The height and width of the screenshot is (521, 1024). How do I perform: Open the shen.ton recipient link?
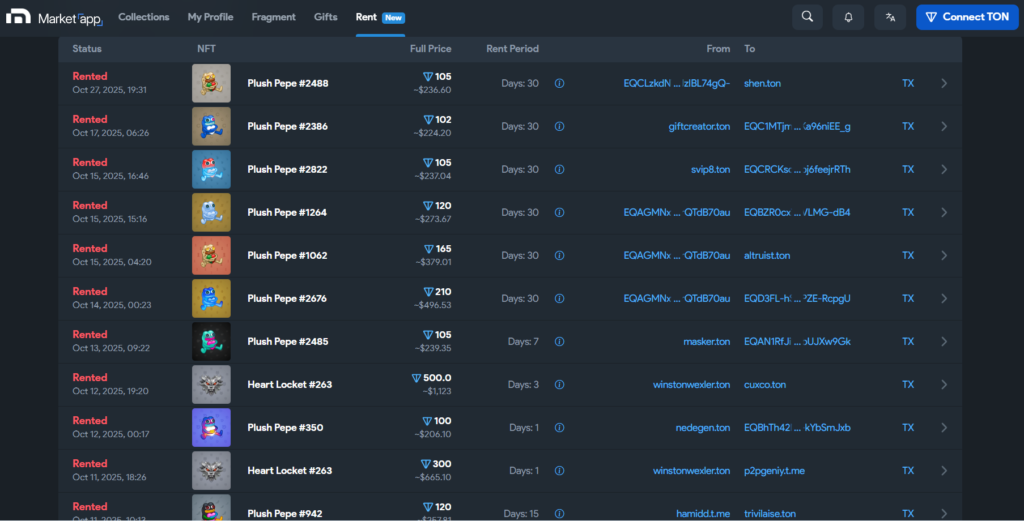point(762,84)
